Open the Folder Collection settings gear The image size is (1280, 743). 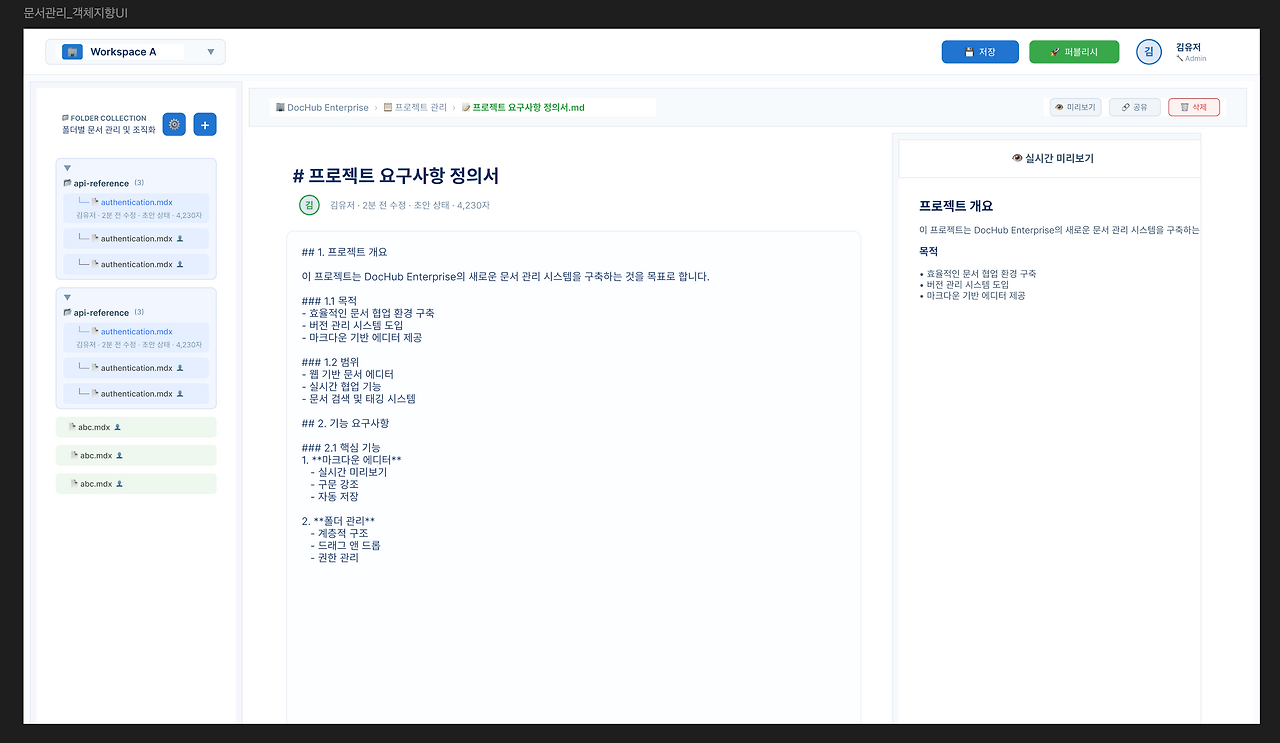click(174, 124)
